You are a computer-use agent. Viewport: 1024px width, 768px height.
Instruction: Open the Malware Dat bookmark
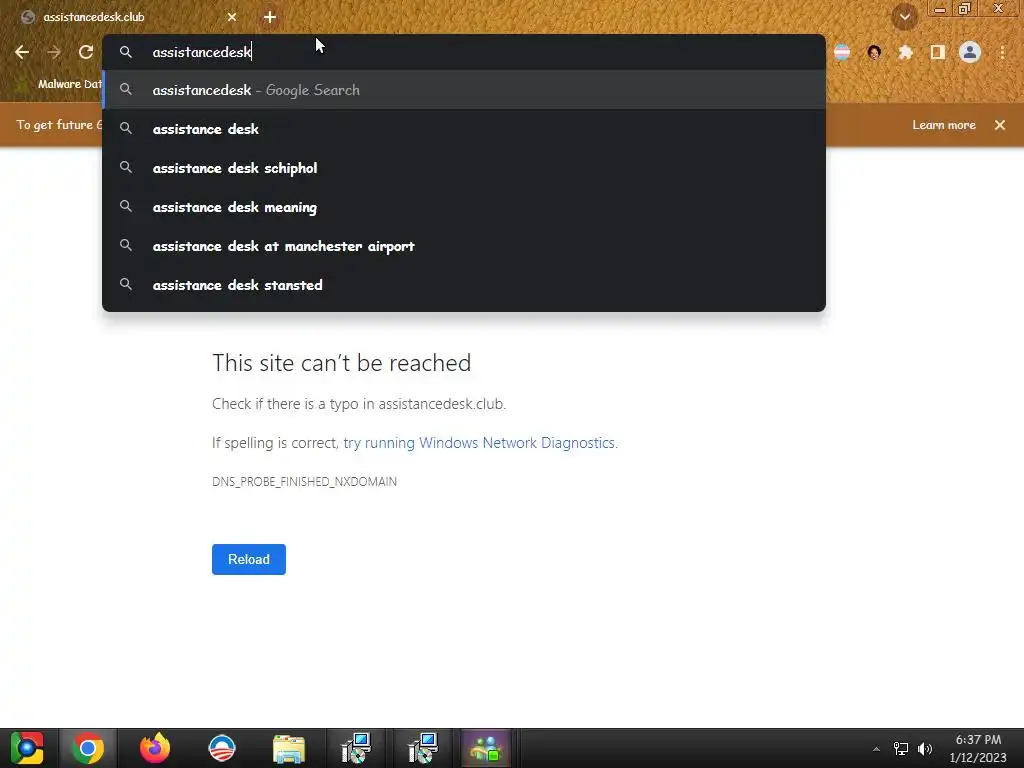click(59, 84)
